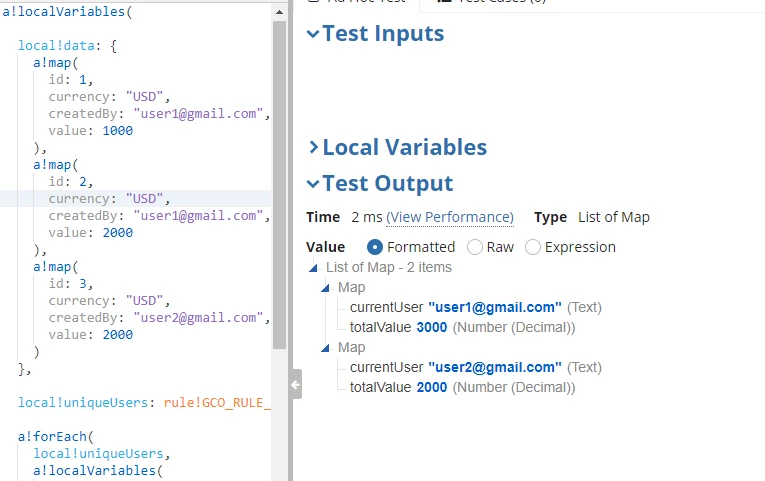The image size is (765, 481).
Task: Click the id: 2, code line
Action: pyautogui.click(x=71, y=181)
